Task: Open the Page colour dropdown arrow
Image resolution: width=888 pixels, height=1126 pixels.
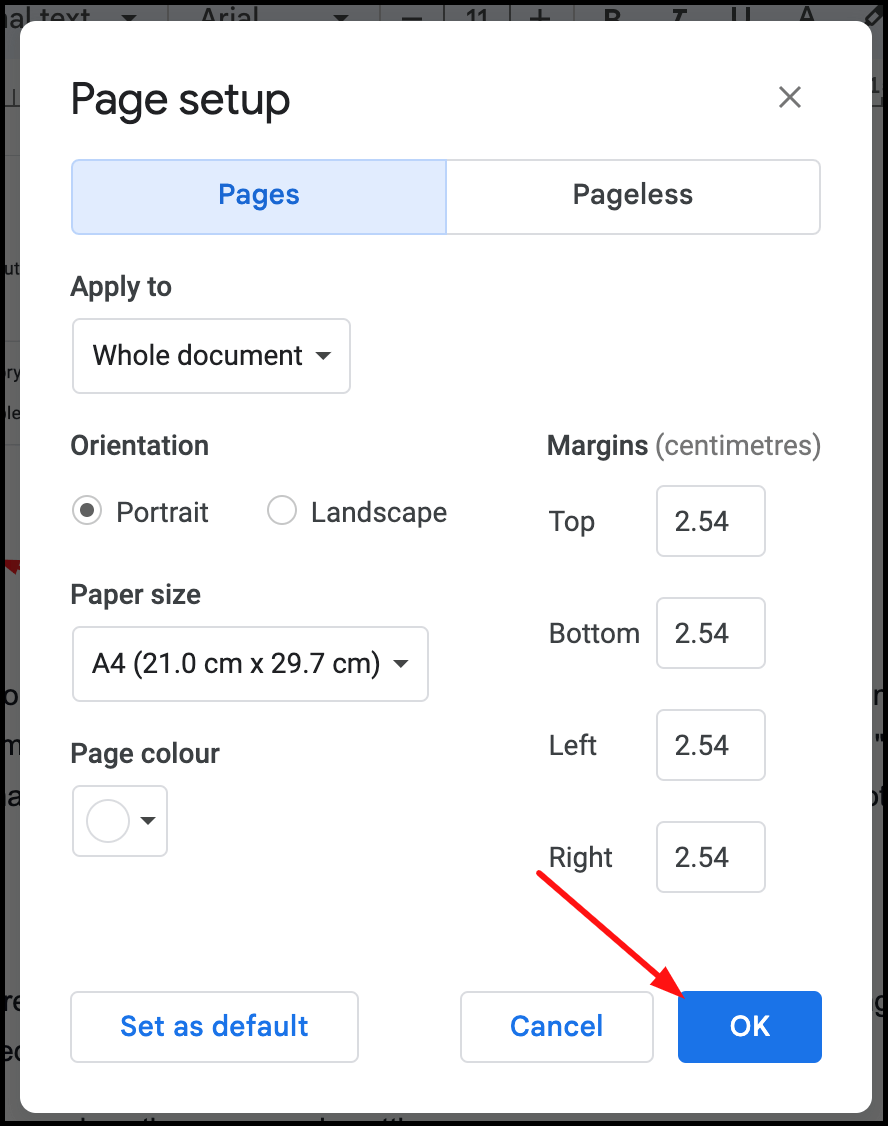Action: pyautogui.click(x=148, y=821)
